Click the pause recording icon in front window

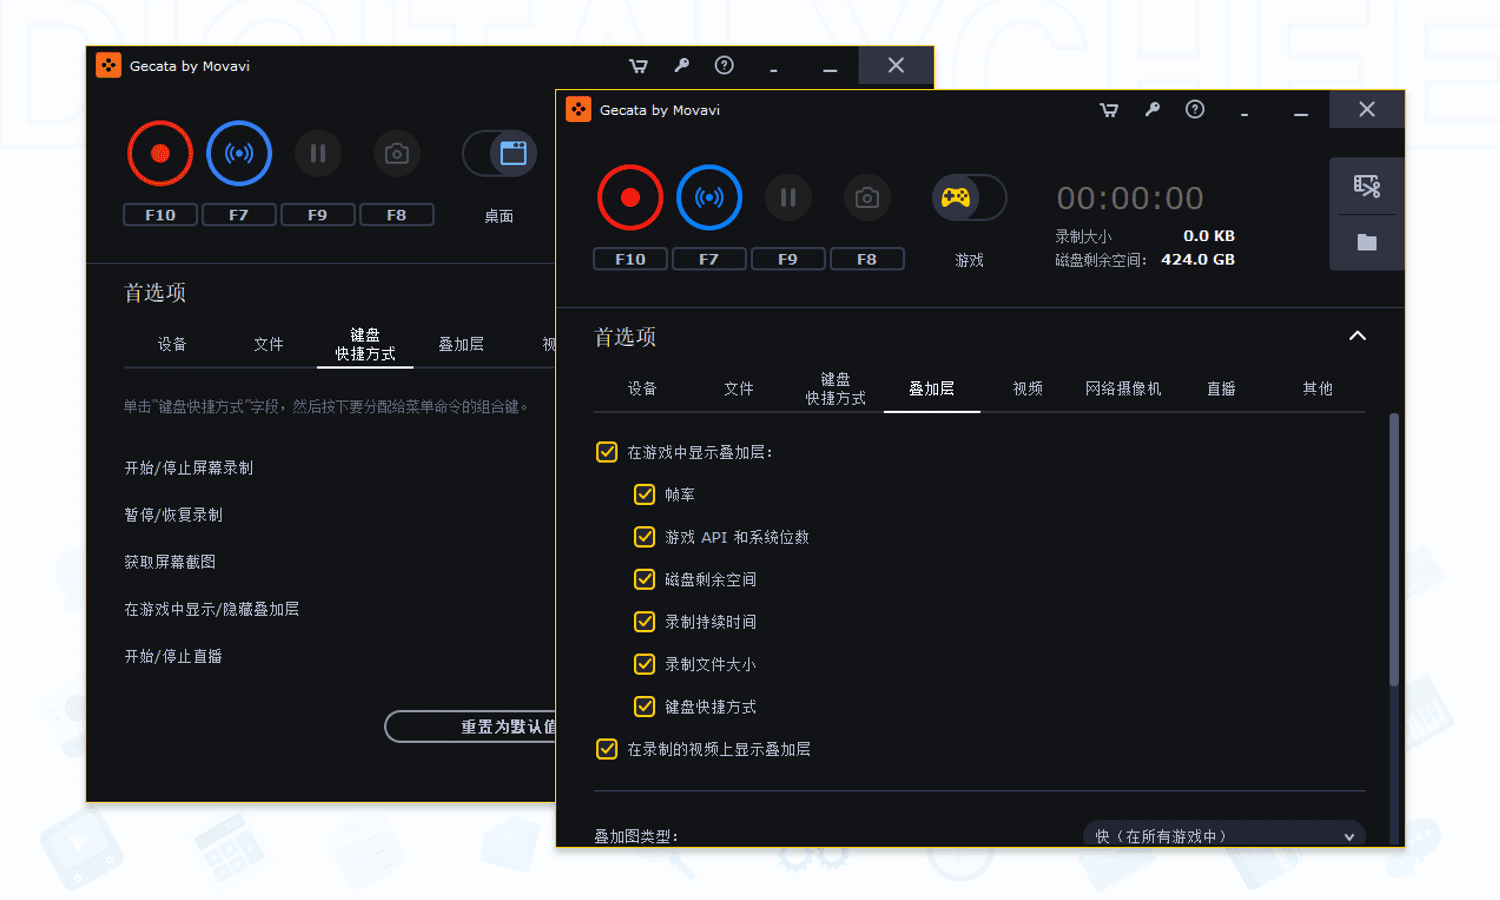[x=788, y=198]
